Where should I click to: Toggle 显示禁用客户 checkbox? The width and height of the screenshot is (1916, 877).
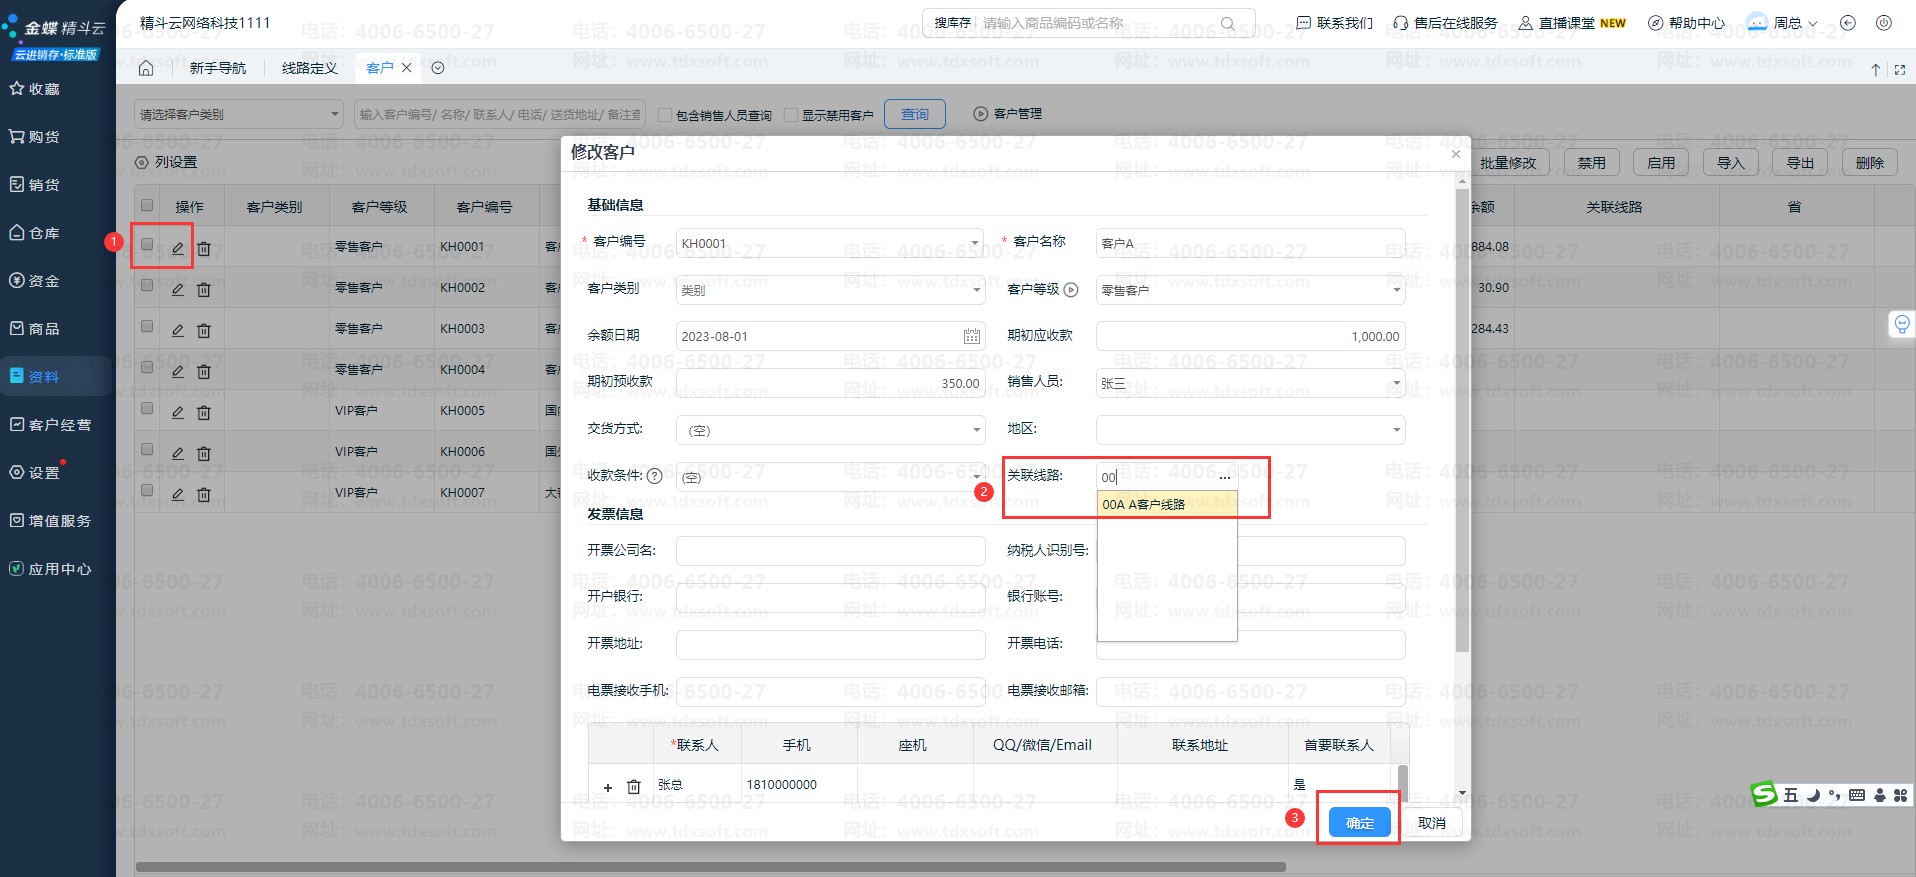click(x=791, y=115)
